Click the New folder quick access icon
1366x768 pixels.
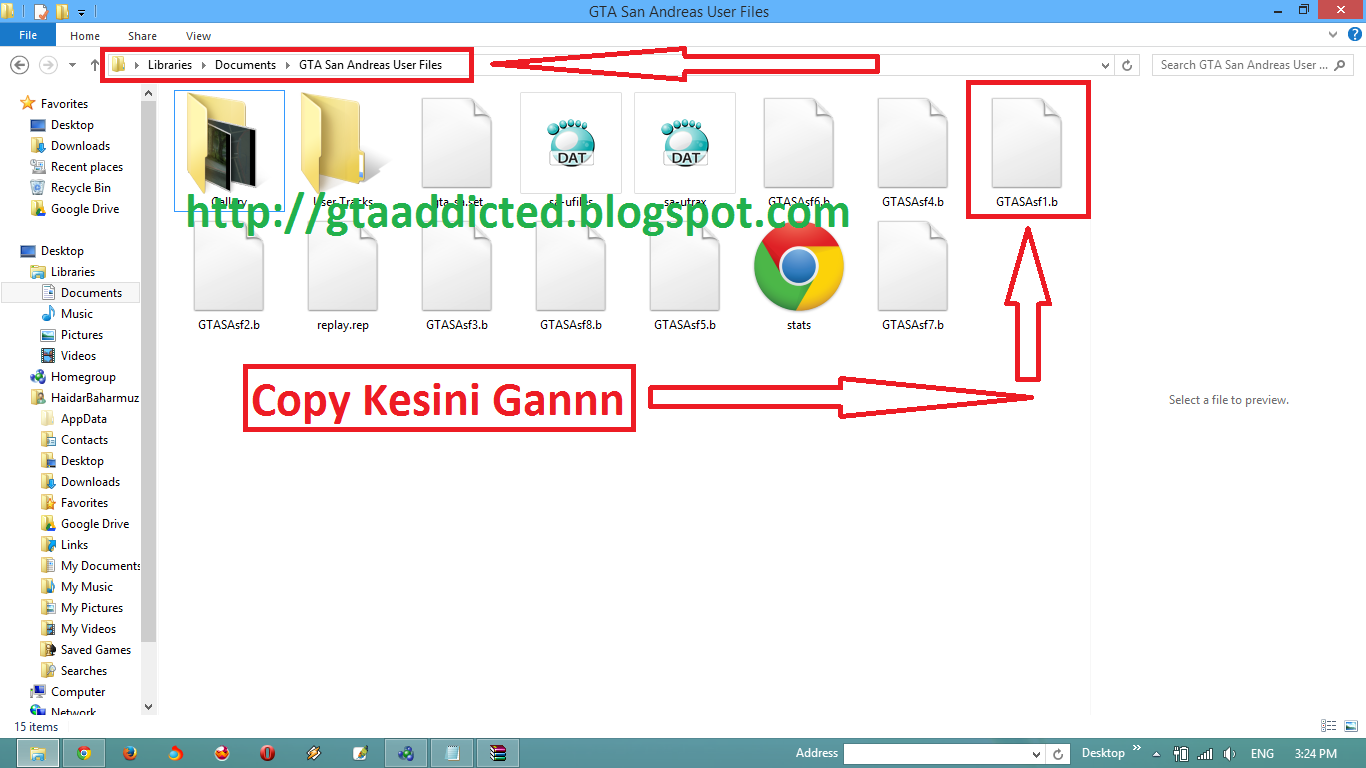point(62,12)
